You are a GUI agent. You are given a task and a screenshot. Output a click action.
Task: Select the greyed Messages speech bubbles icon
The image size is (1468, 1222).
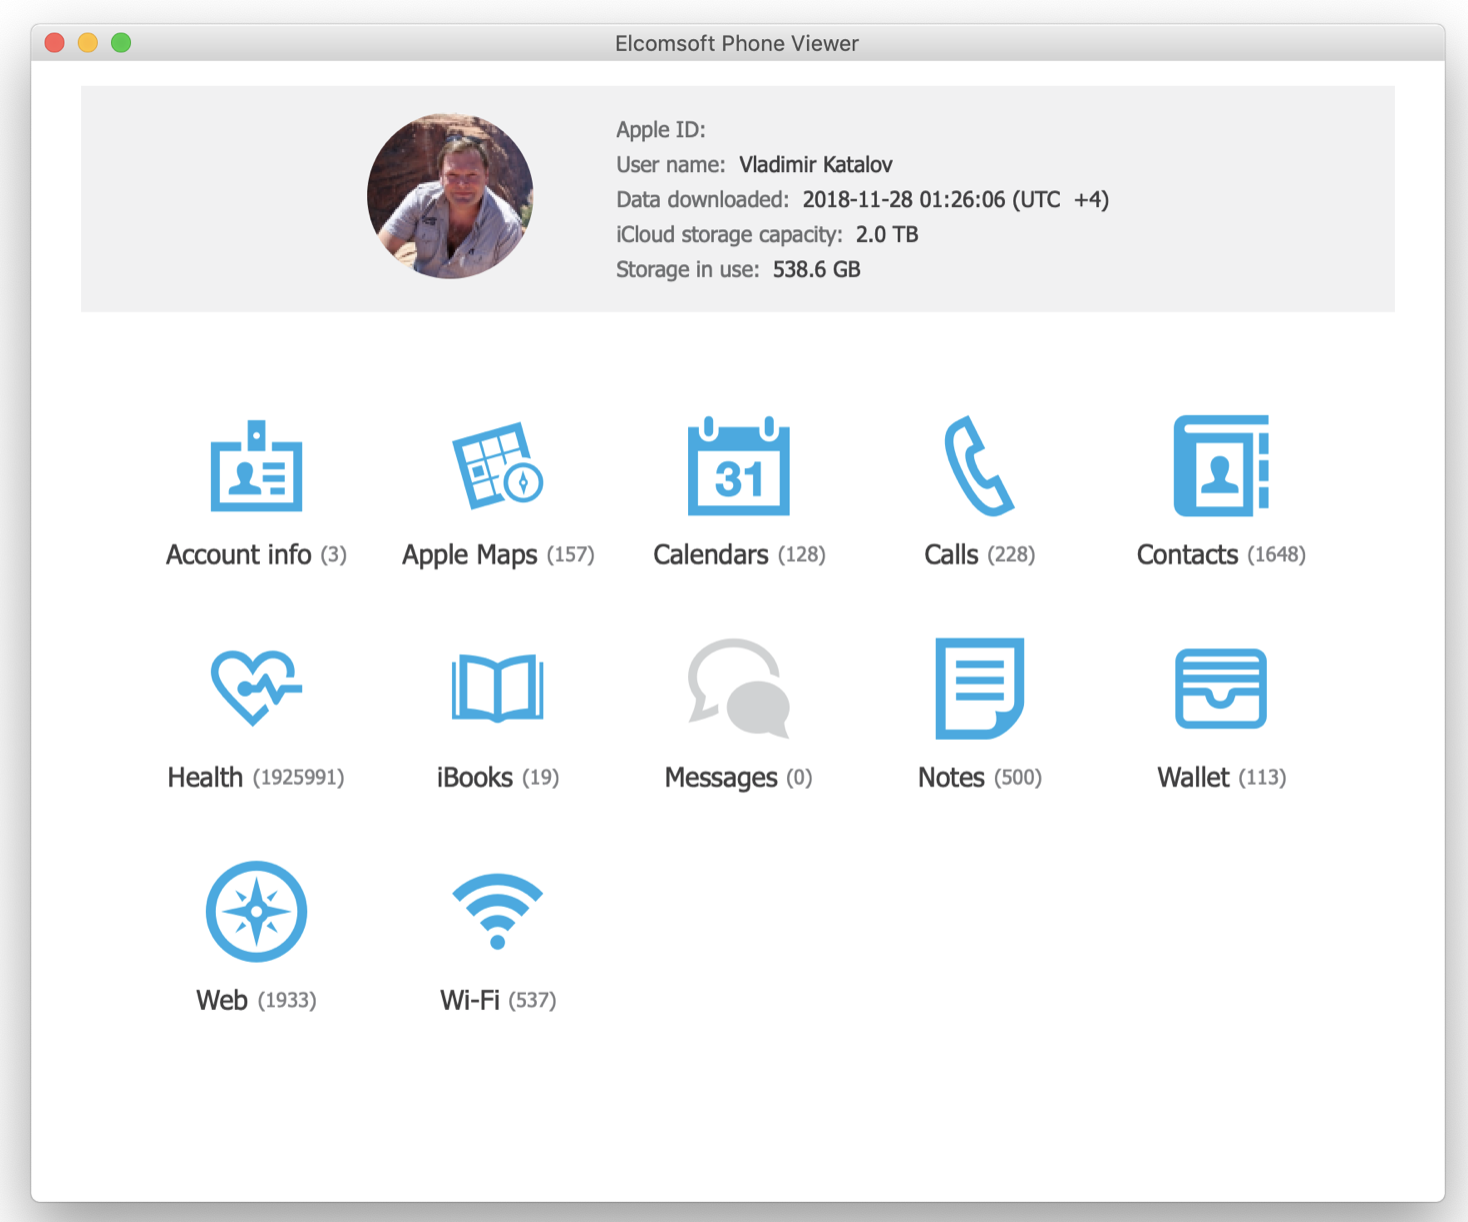coord(738,688)
